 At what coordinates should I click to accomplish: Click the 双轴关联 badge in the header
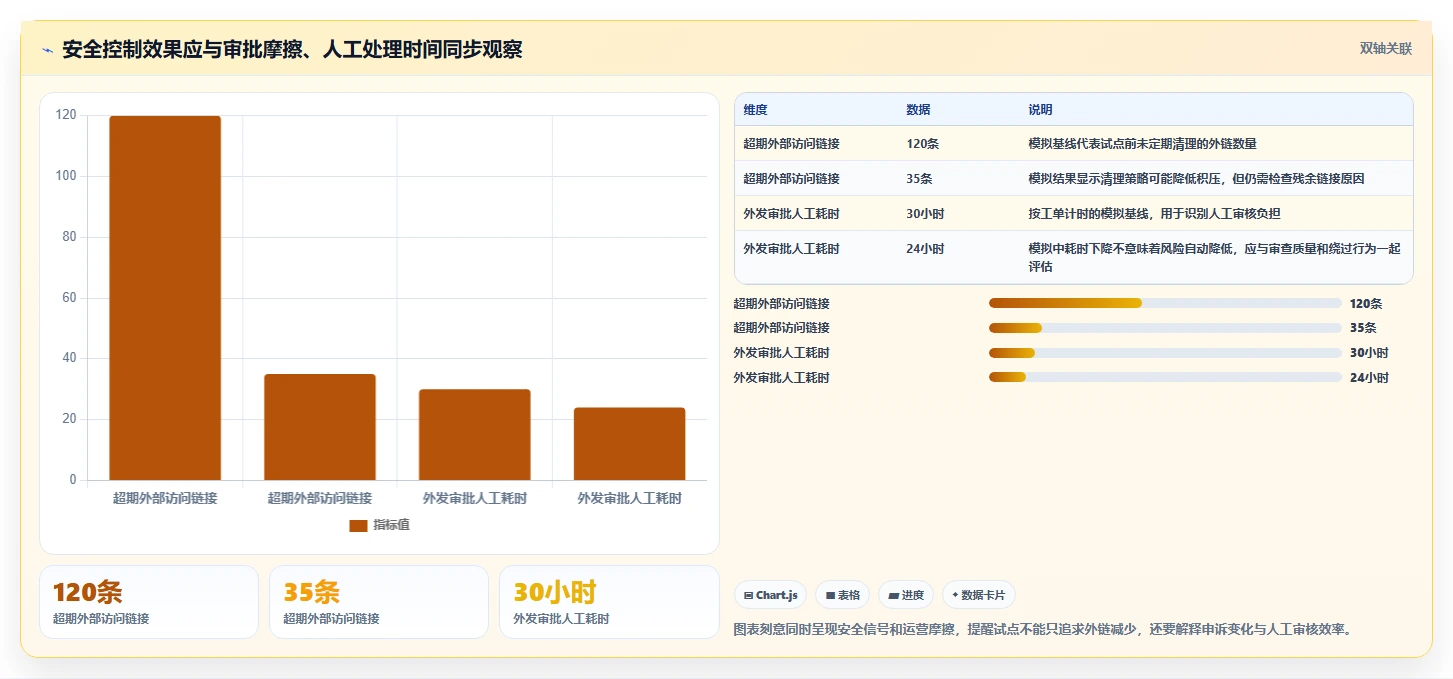[x=1385, y=49]
